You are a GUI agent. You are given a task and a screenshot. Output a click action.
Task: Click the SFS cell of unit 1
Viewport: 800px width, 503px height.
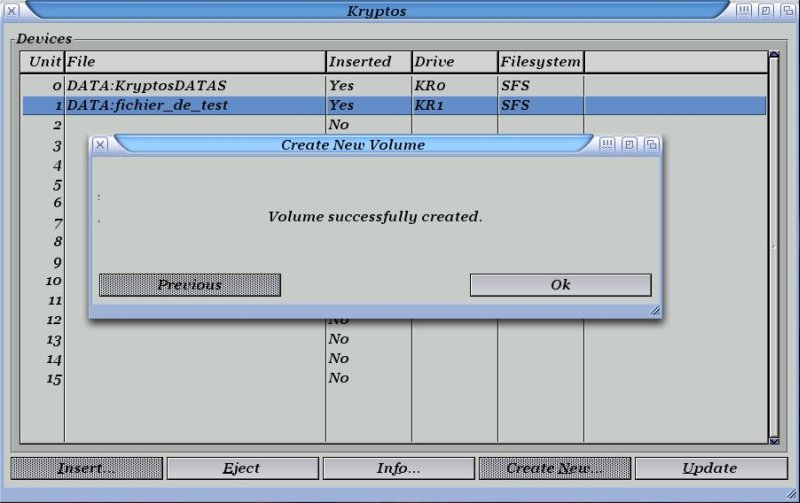coord(515,106)
